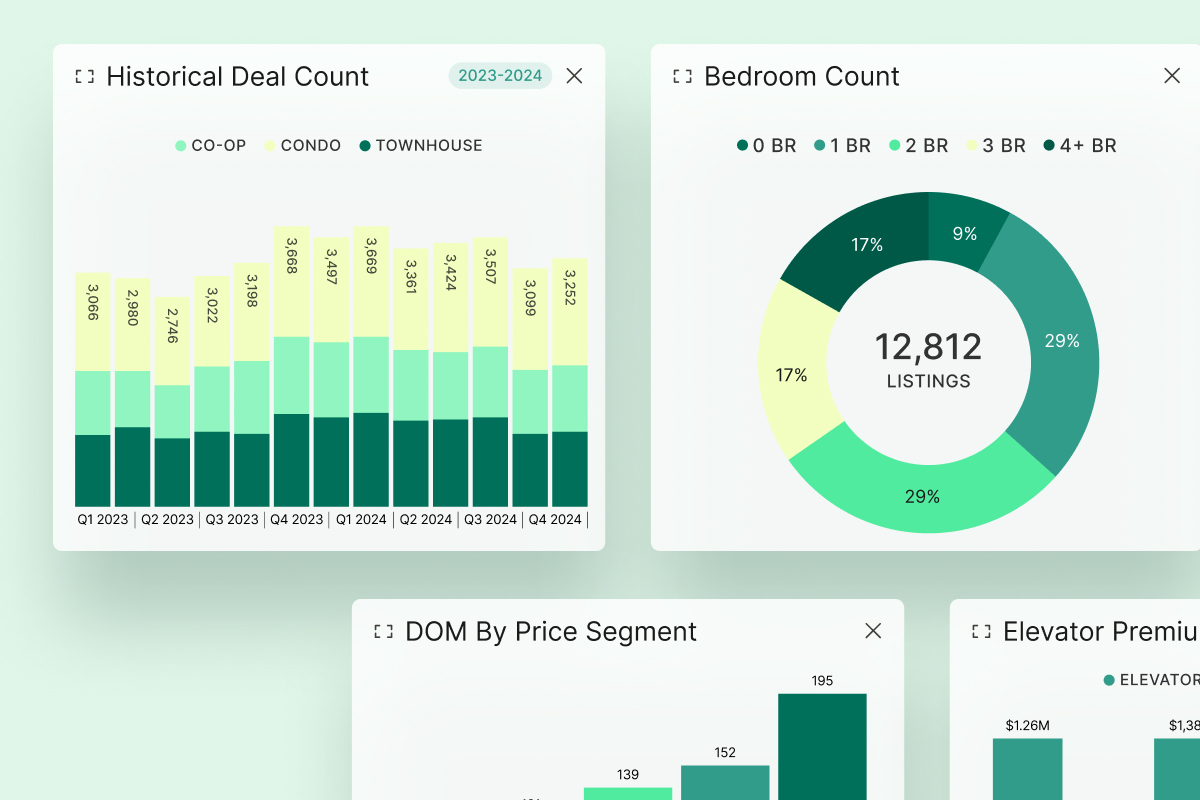Screen dimensions: 1200x800
Task: Select the 29% dark teal donut segment
Action: point(1060,341)
